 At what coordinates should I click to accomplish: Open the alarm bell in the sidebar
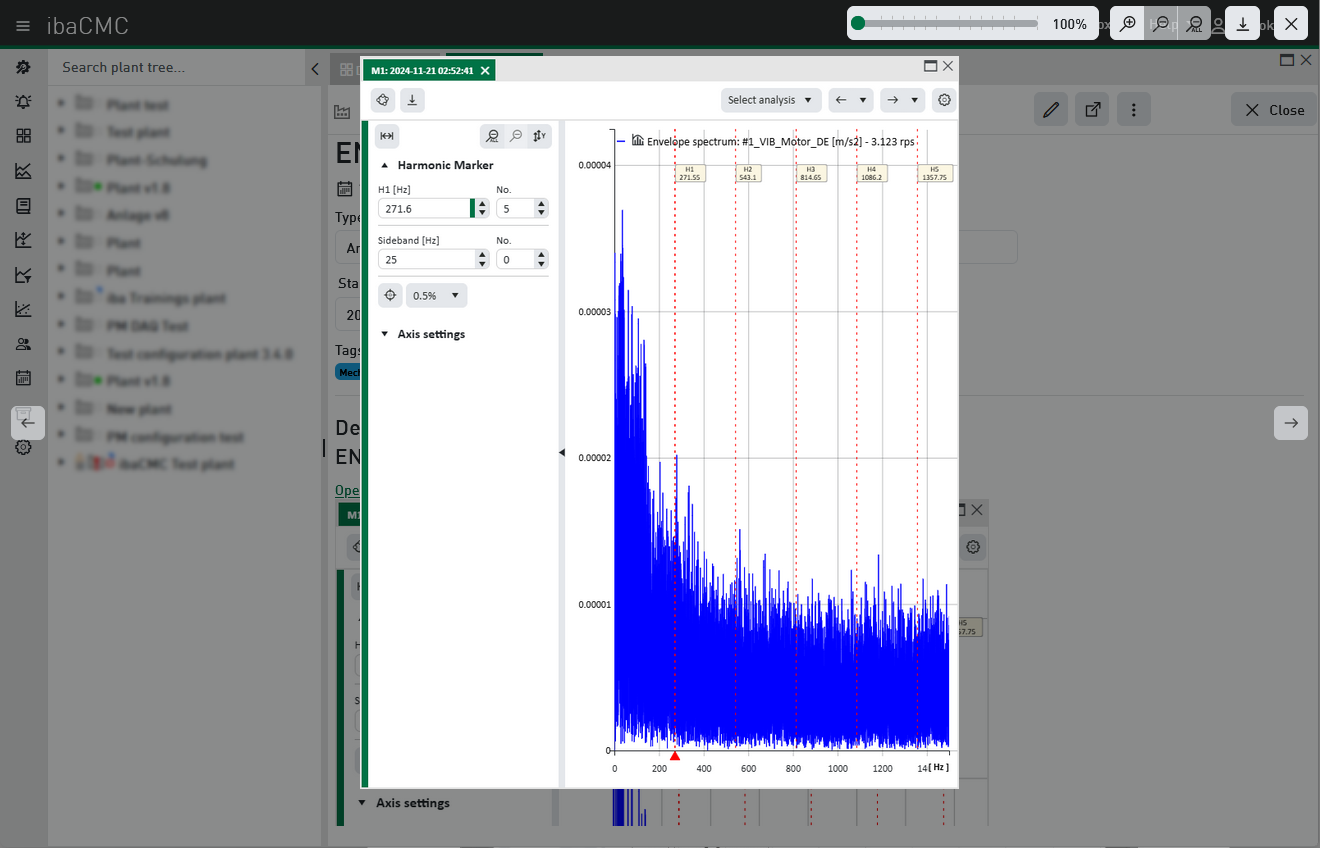coord(23,102)
